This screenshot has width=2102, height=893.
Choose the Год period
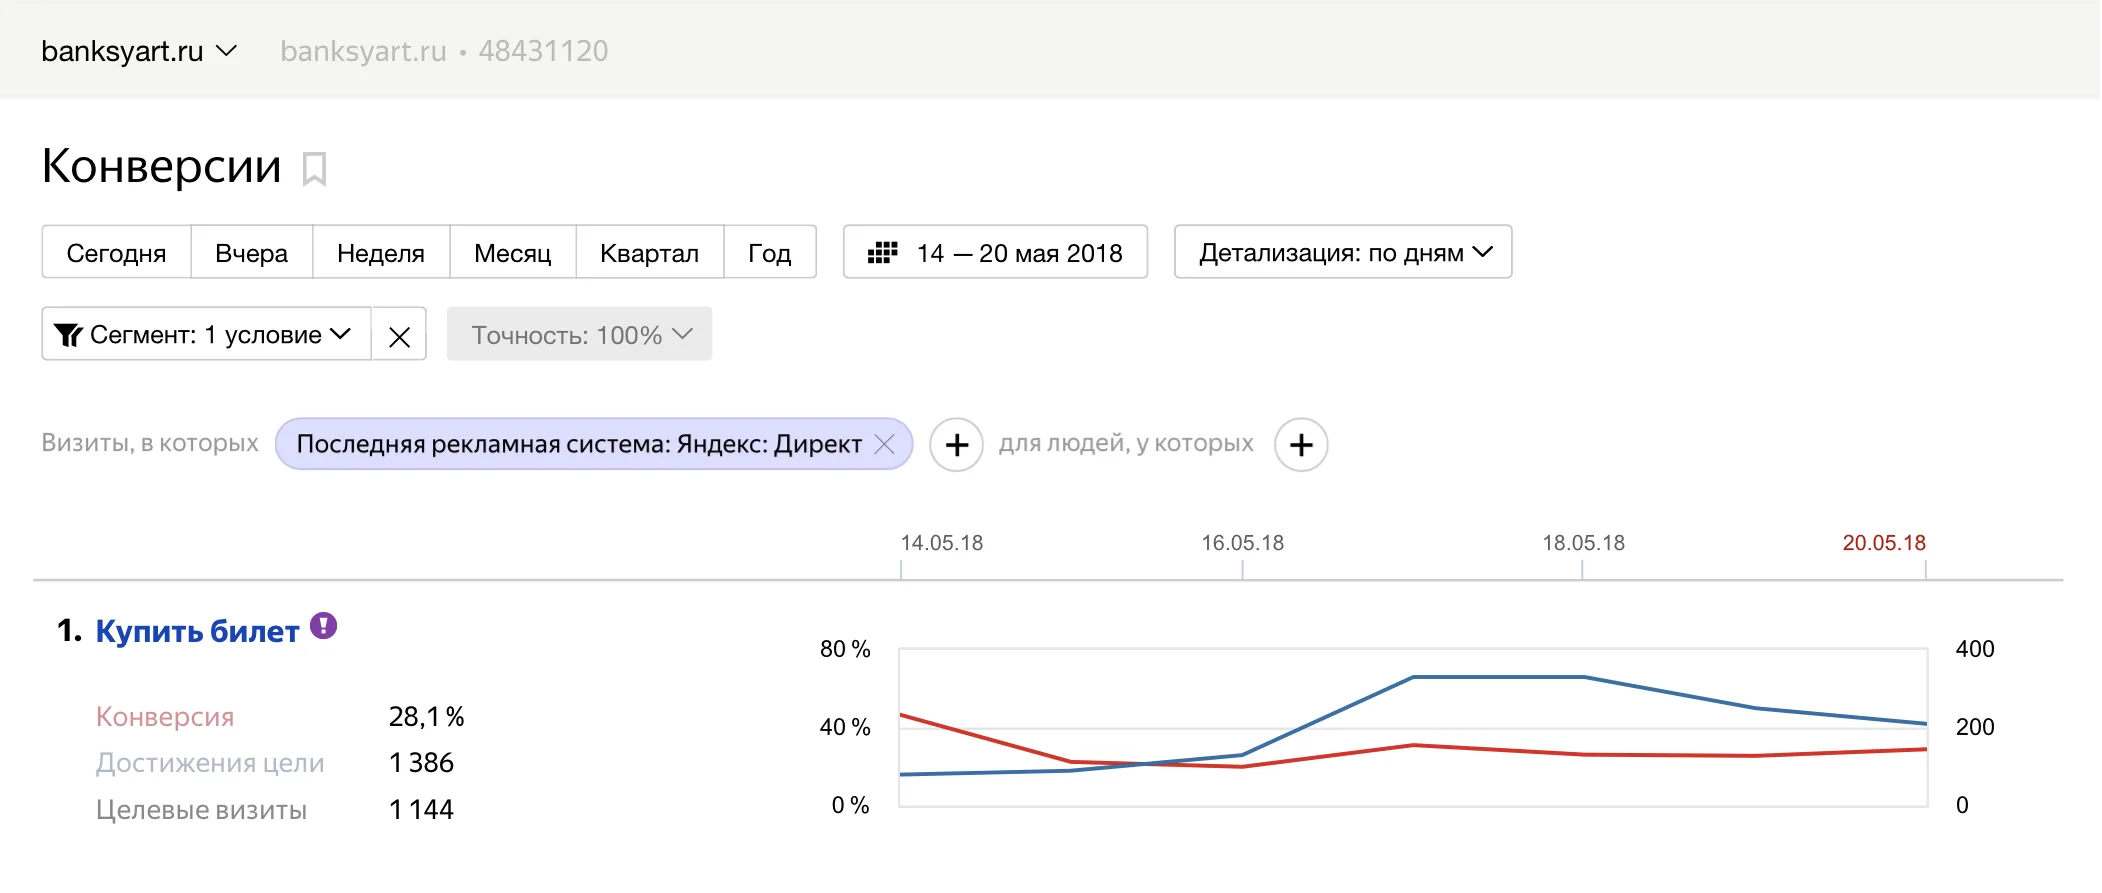(770, 252)
